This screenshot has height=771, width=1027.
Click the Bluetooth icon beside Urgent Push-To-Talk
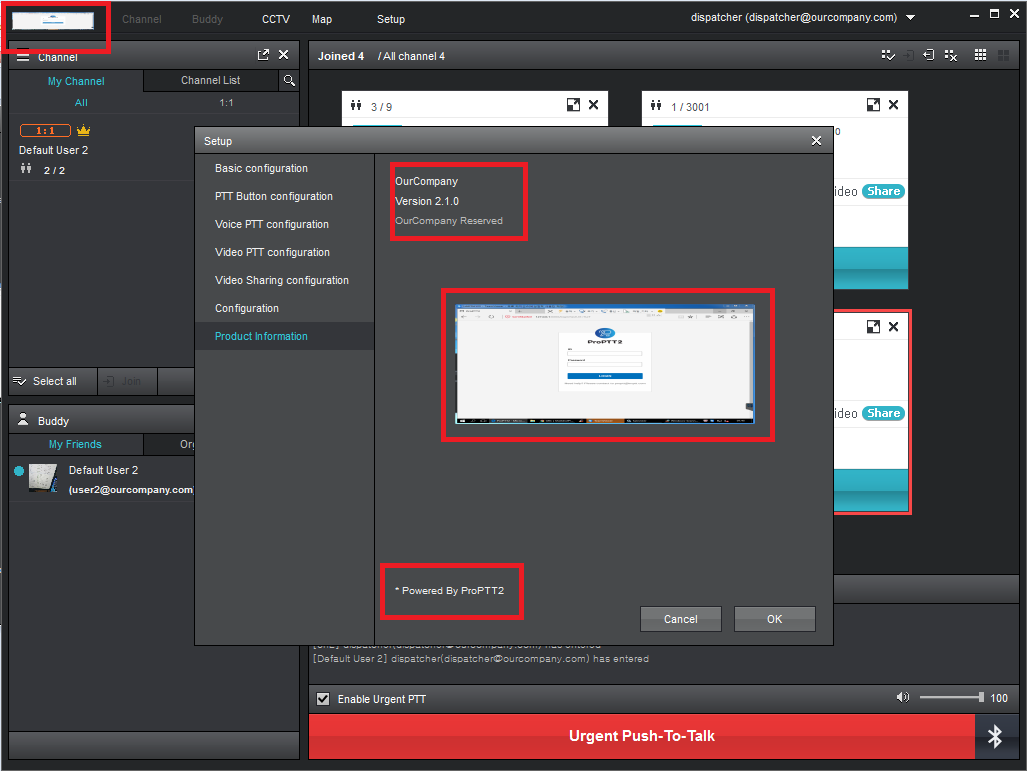click(994, 737)
